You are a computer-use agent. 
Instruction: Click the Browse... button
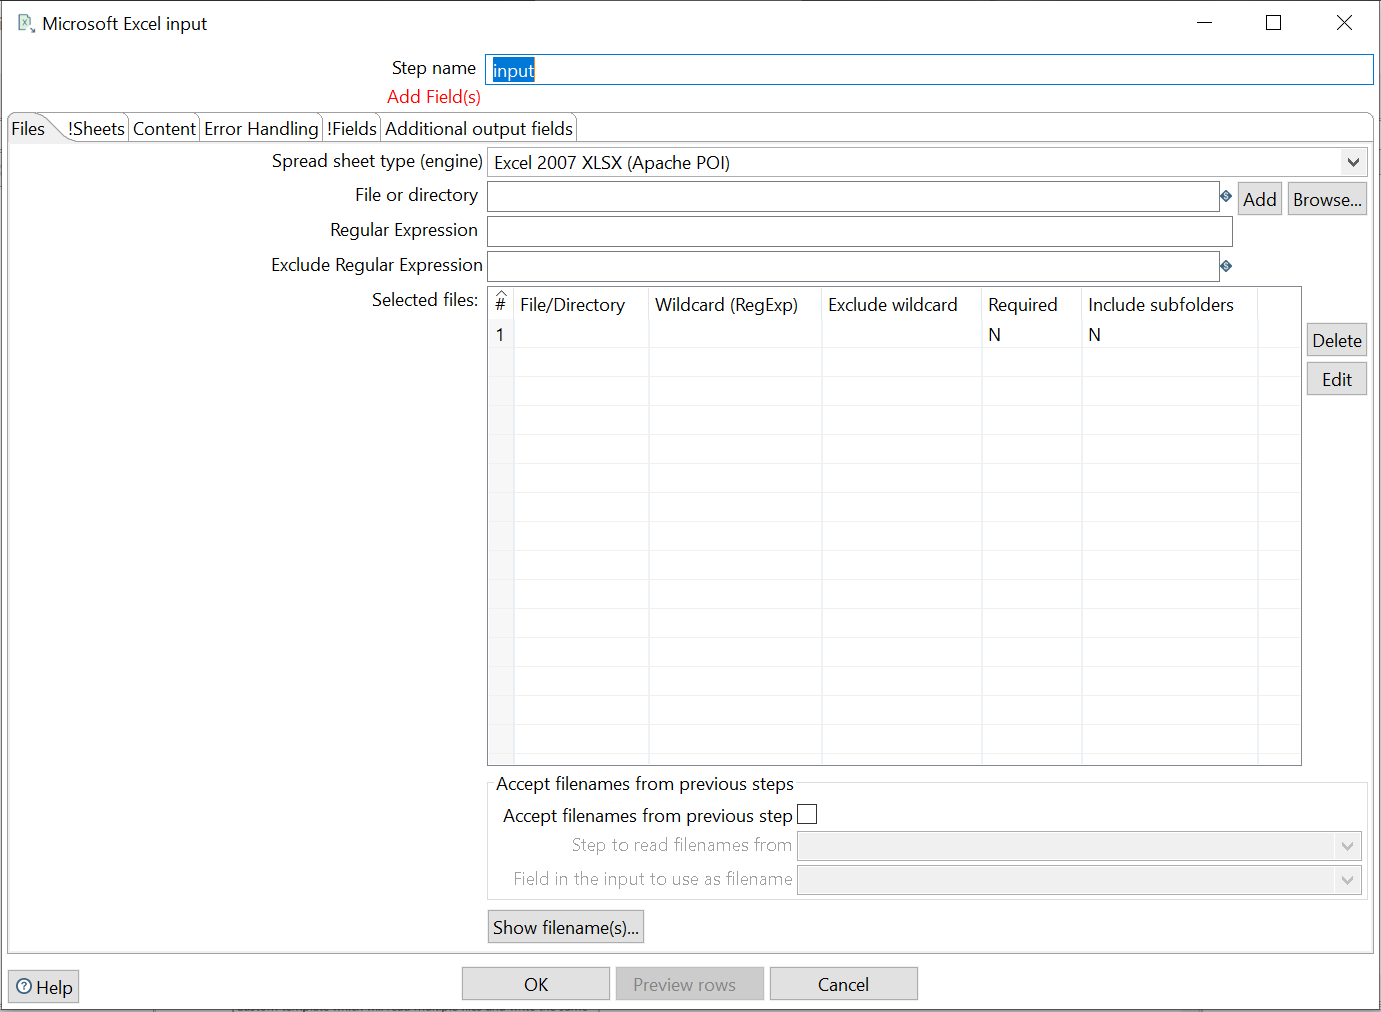point(1327,199)
